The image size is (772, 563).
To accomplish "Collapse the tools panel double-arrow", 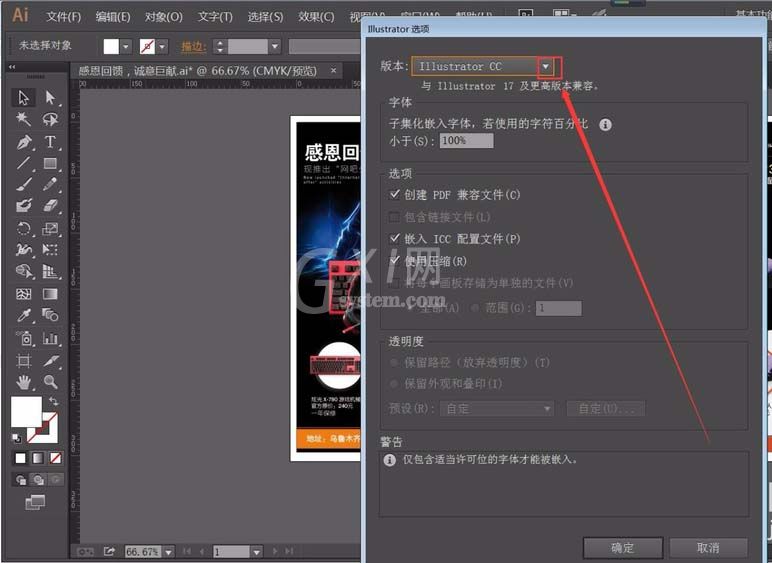I will click(x=12, y=67).
